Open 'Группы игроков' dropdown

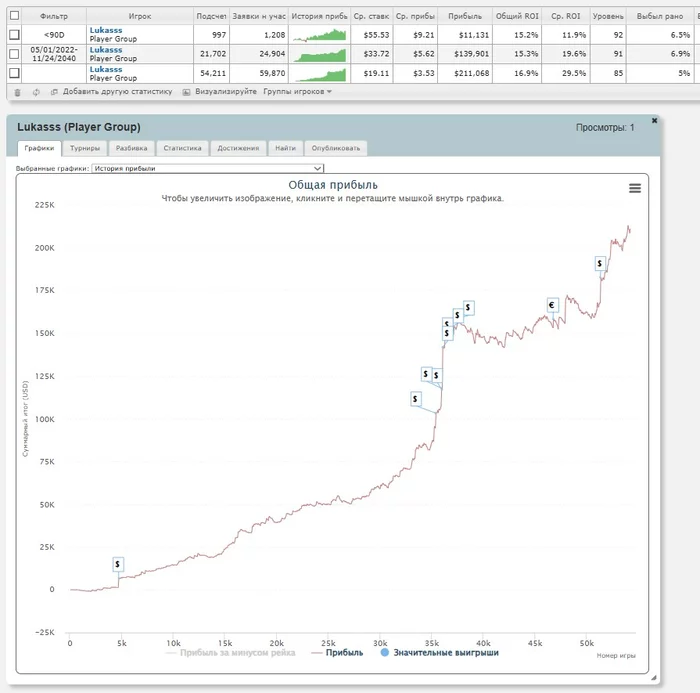(x=297, y=92)
